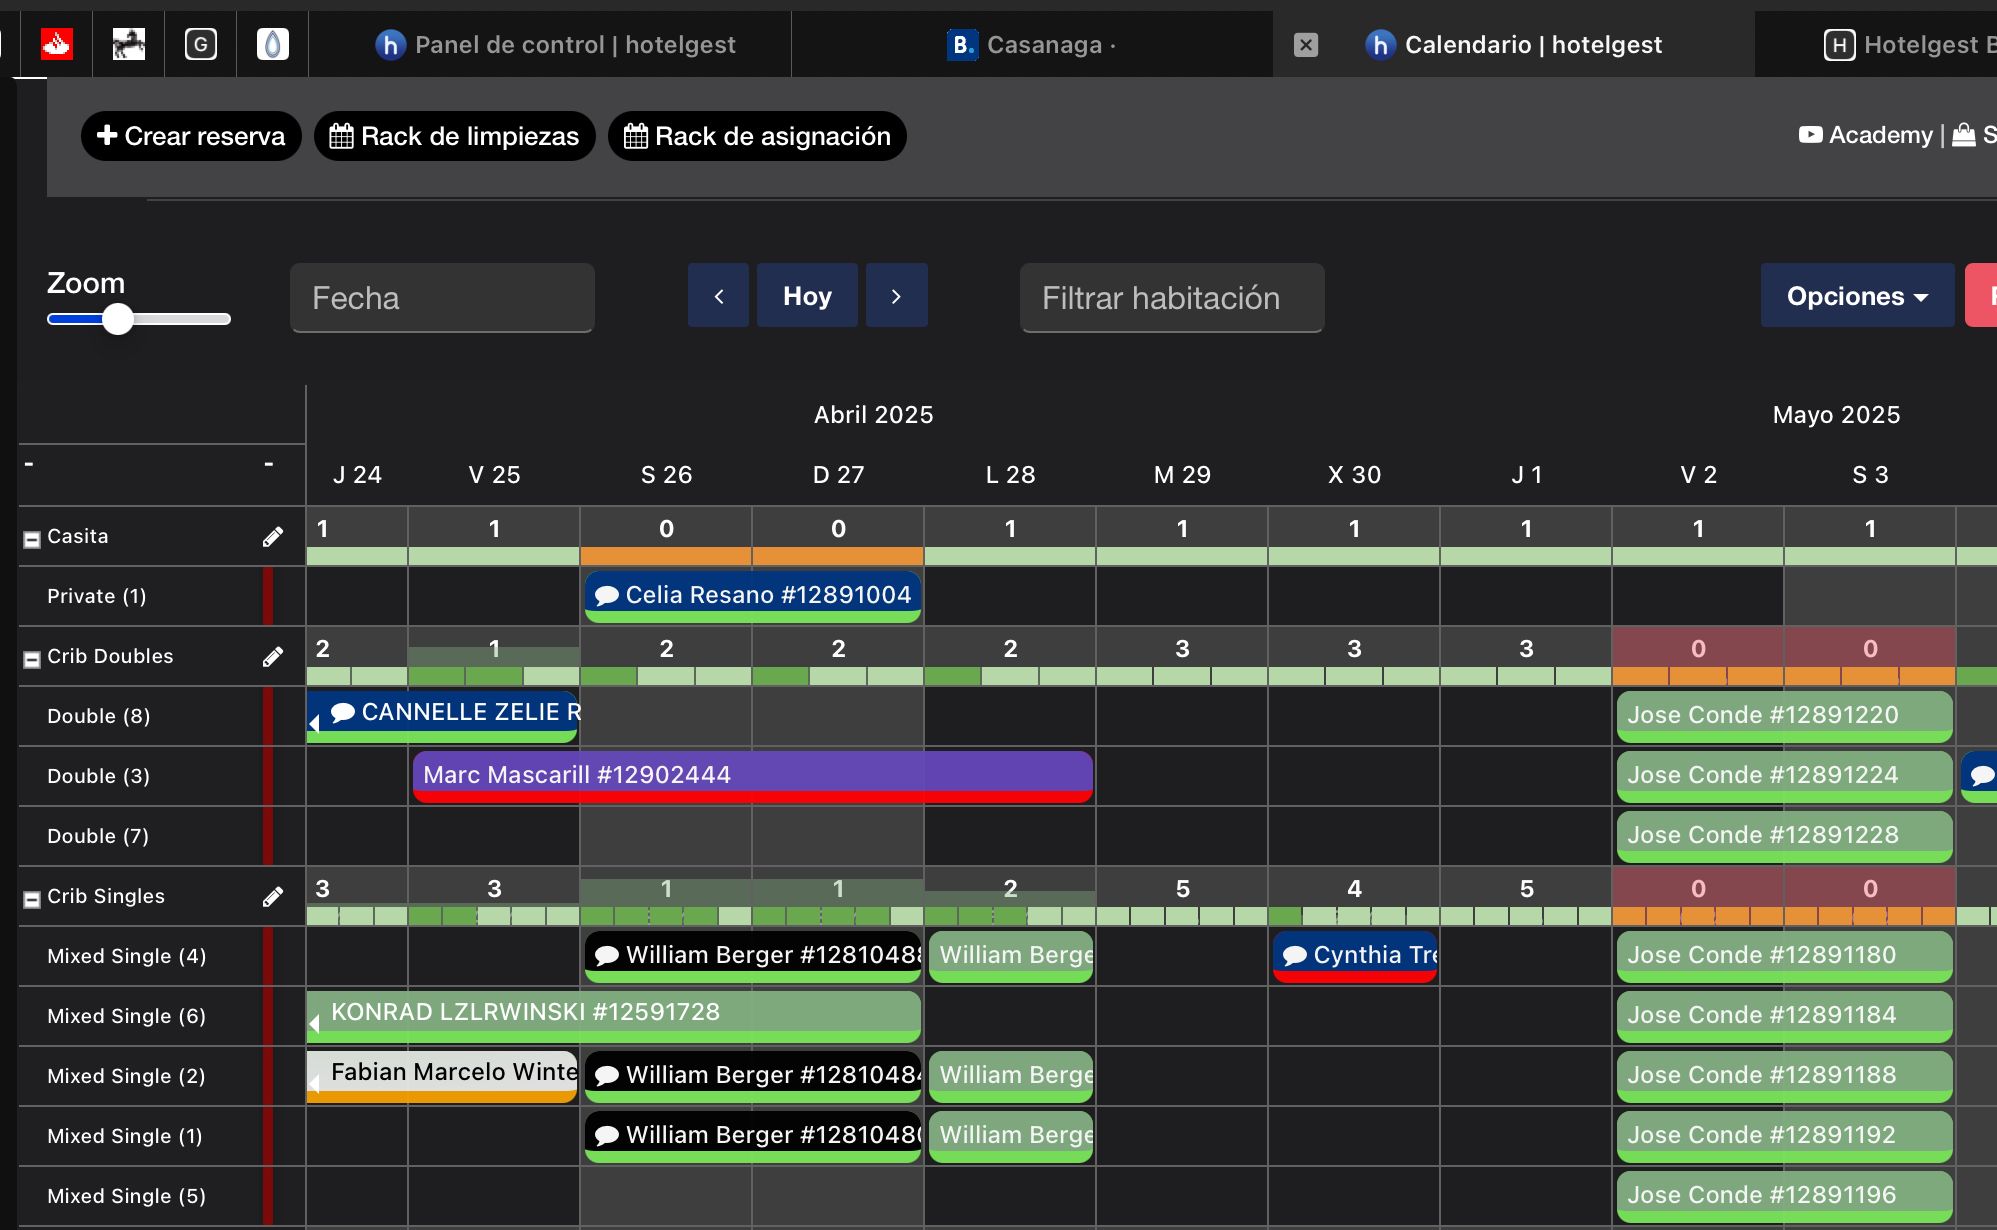Screen dimensions: 1997x1230
Task: Select the Double (8) room row
Action: [x=161, y=716]
